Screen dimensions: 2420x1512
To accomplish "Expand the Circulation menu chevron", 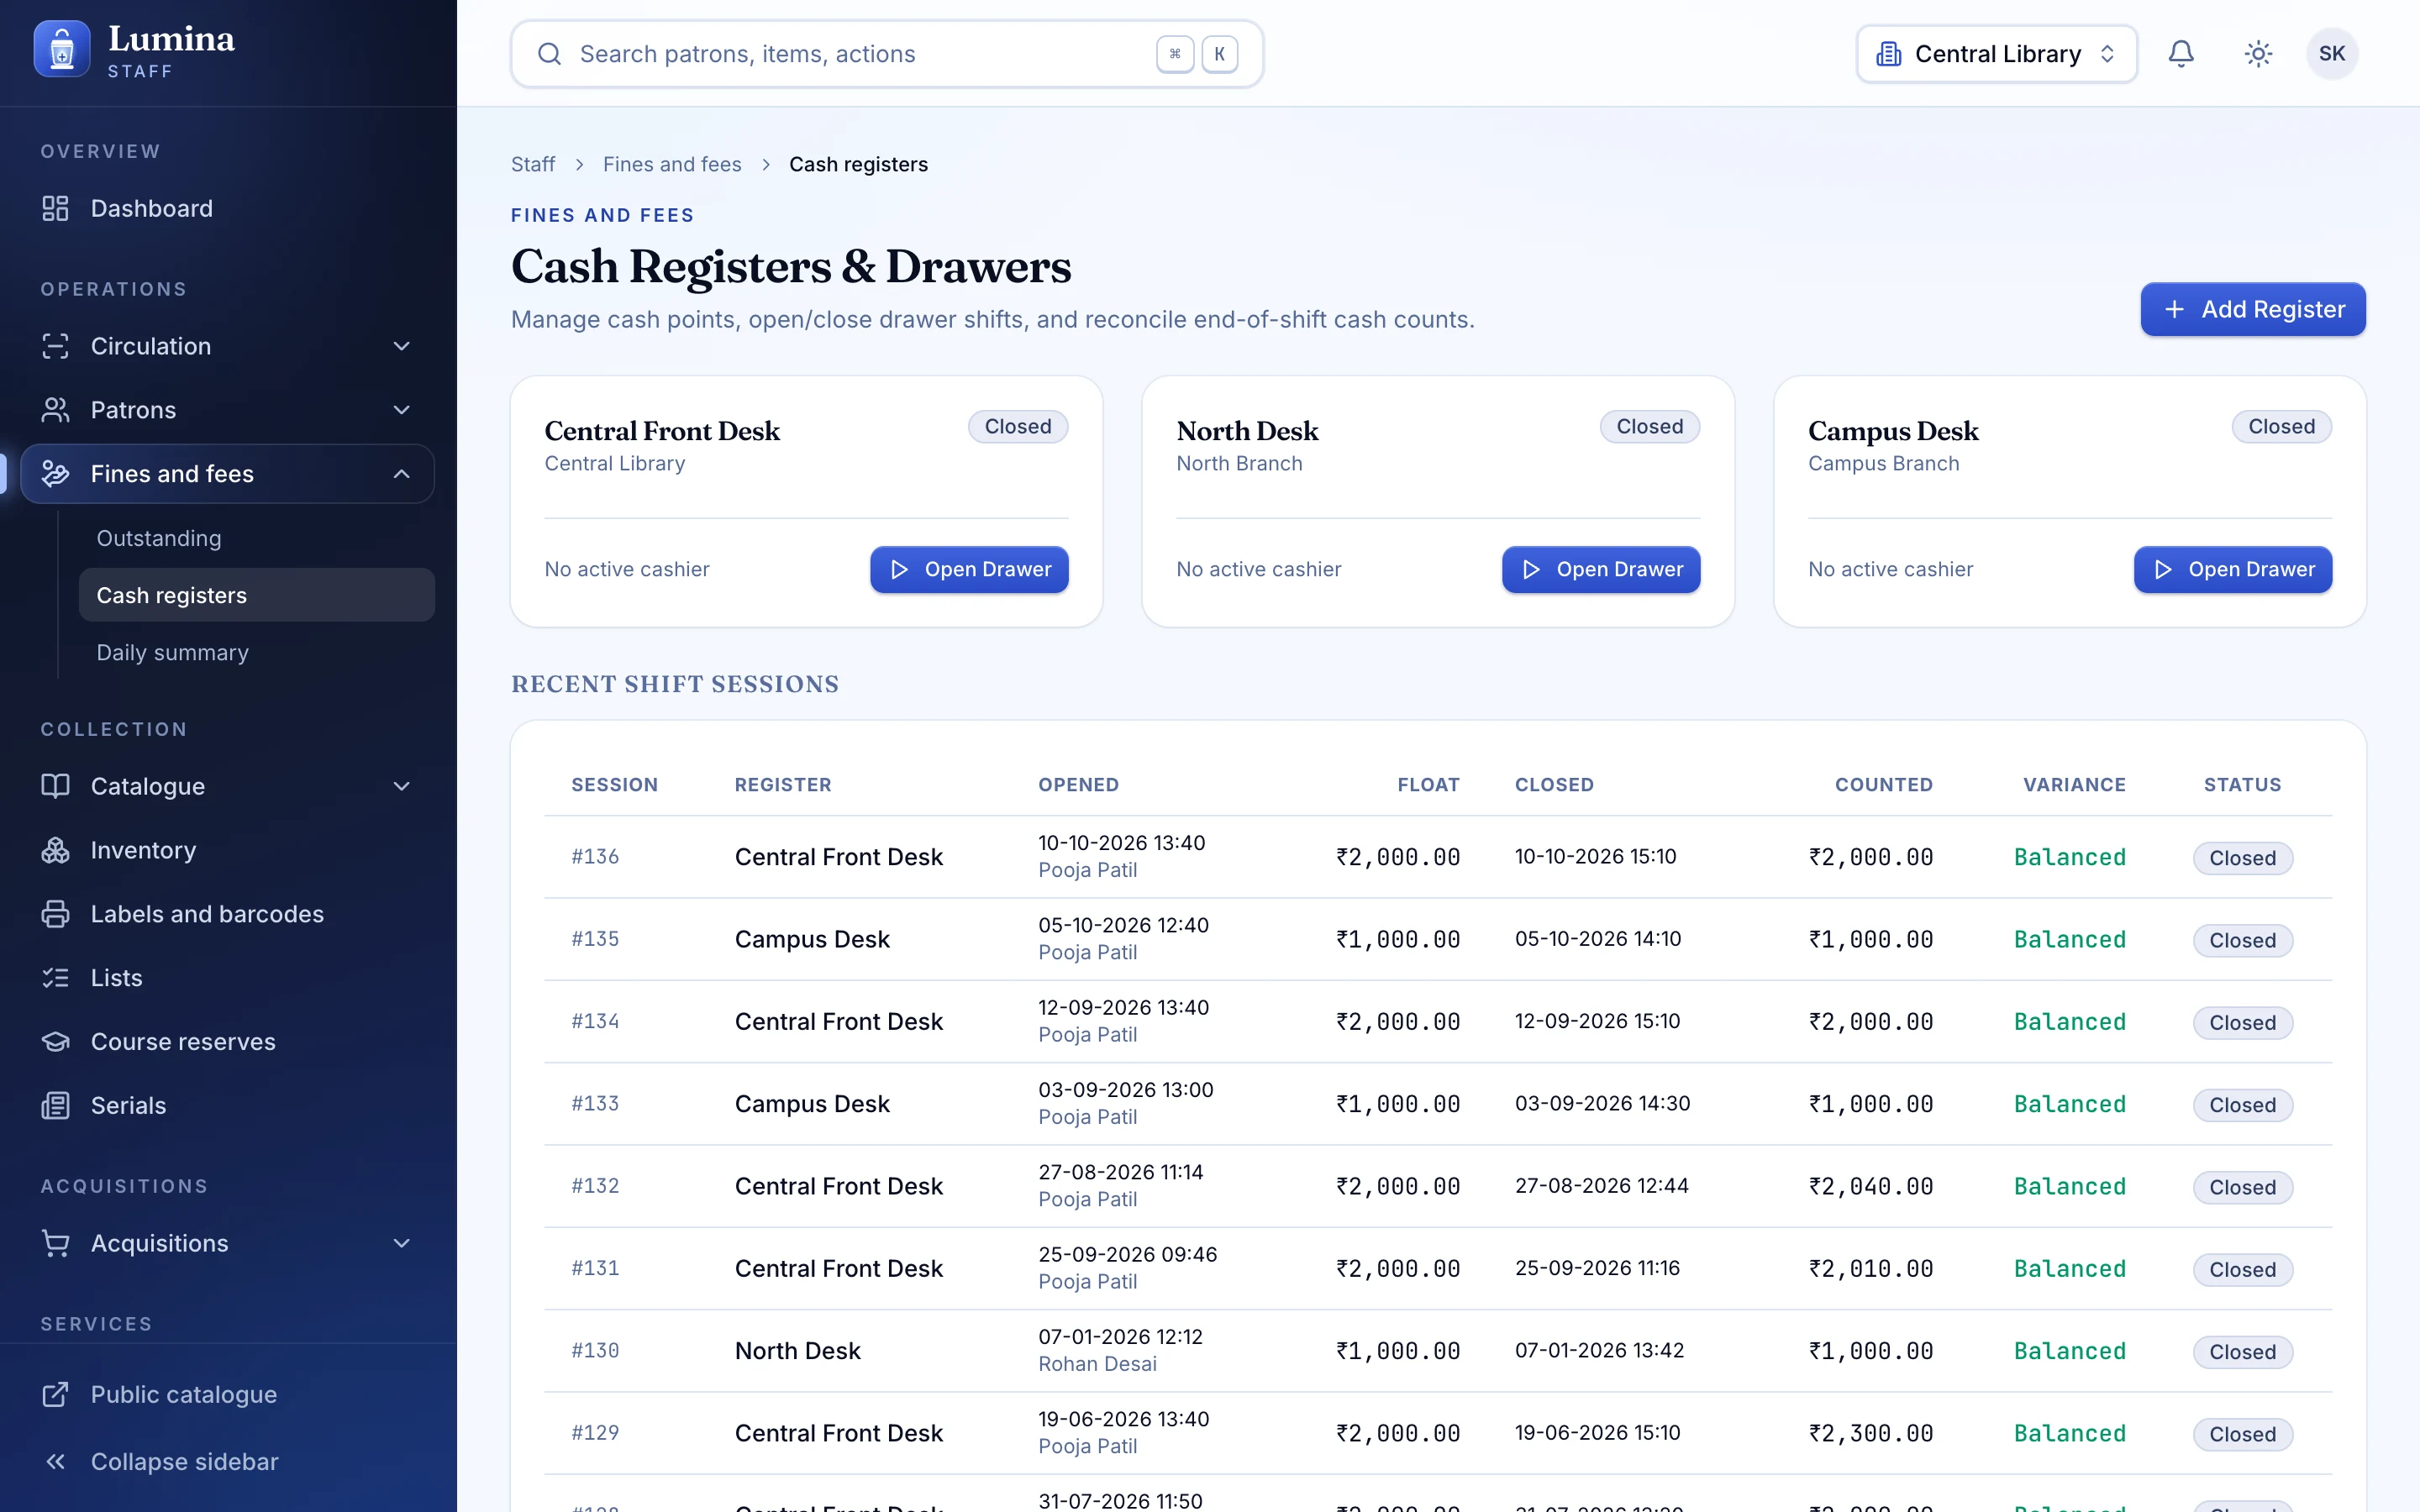I will (402, 346).
